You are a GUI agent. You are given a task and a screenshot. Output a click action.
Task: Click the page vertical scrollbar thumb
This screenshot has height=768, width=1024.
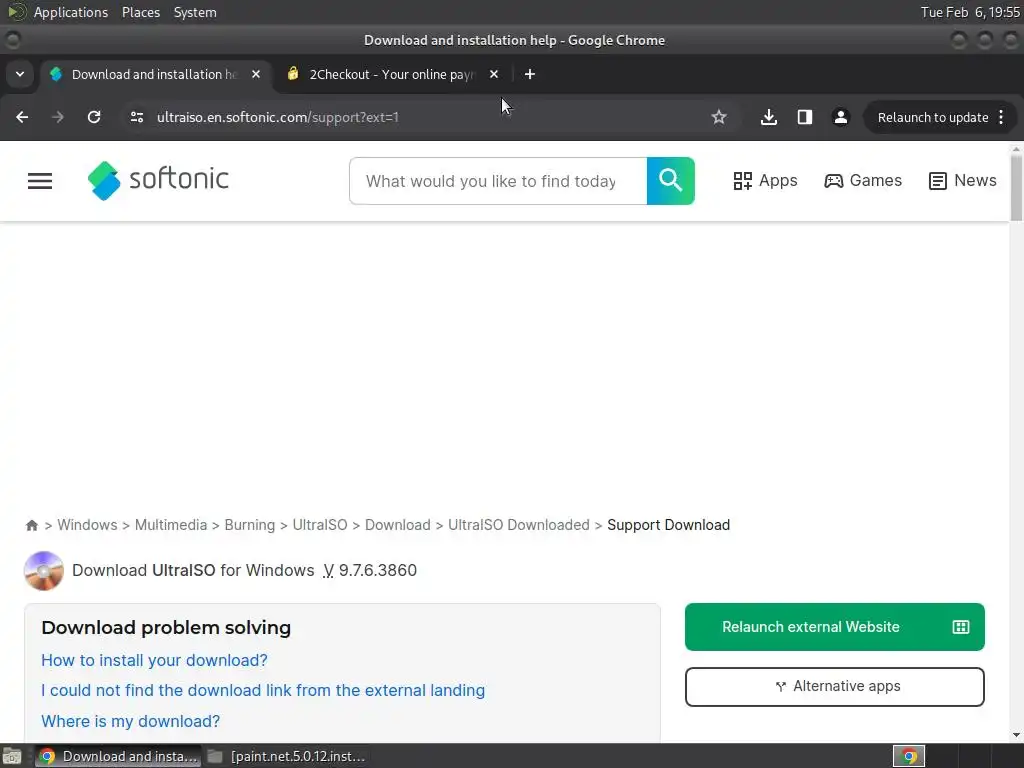[x=1016, y=188]
